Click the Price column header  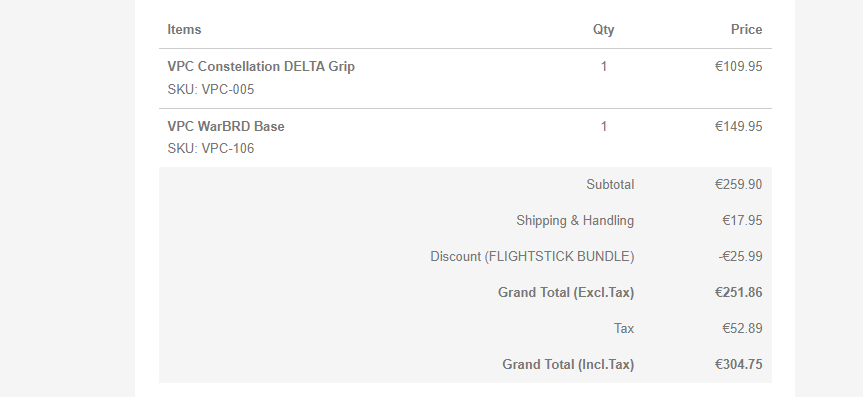coord(746,30)
